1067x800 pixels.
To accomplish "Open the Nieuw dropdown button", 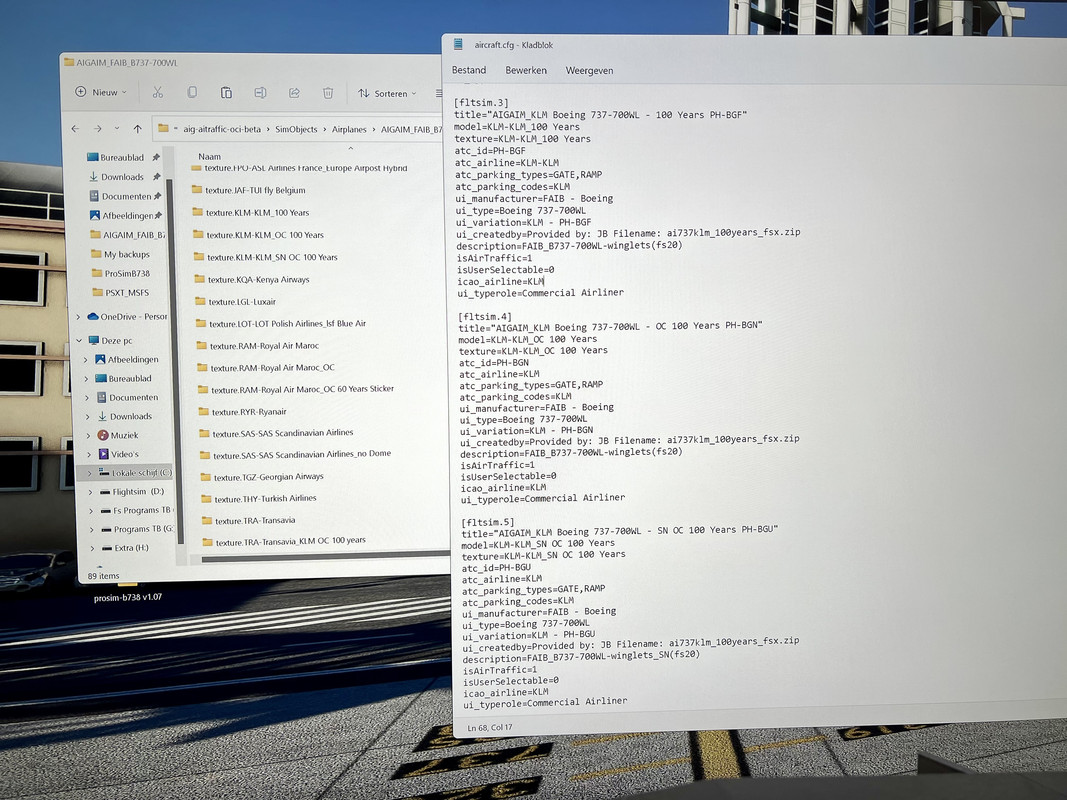I will [x=101, y=92].
